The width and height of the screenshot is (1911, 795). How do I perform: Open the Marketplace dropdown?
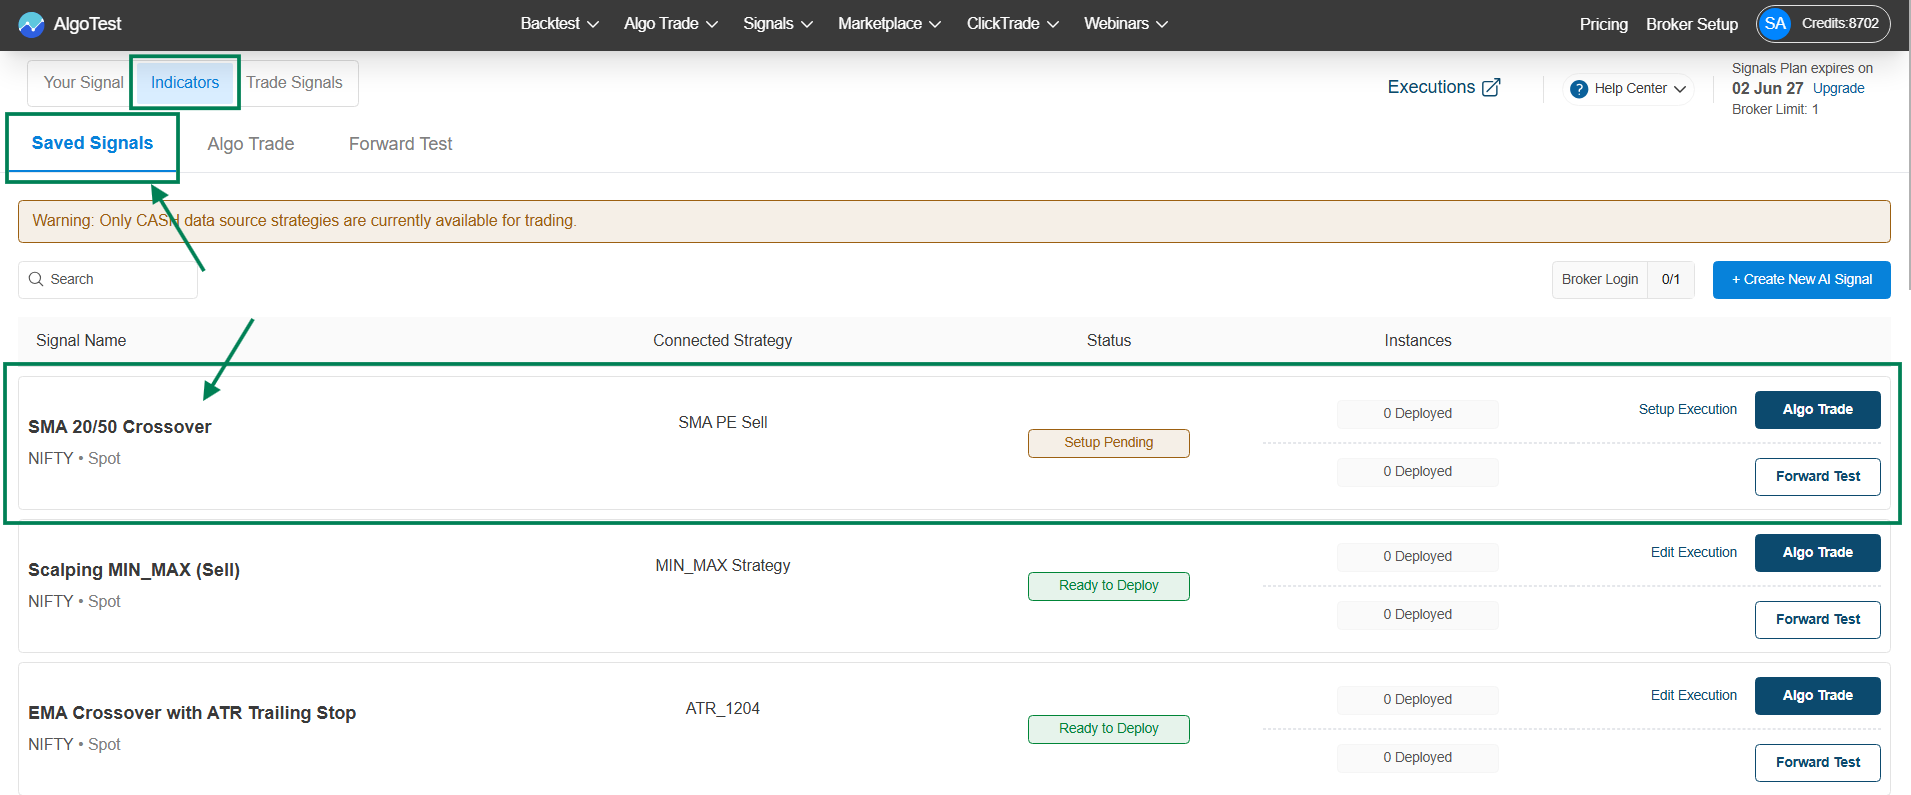coord(889,24)
